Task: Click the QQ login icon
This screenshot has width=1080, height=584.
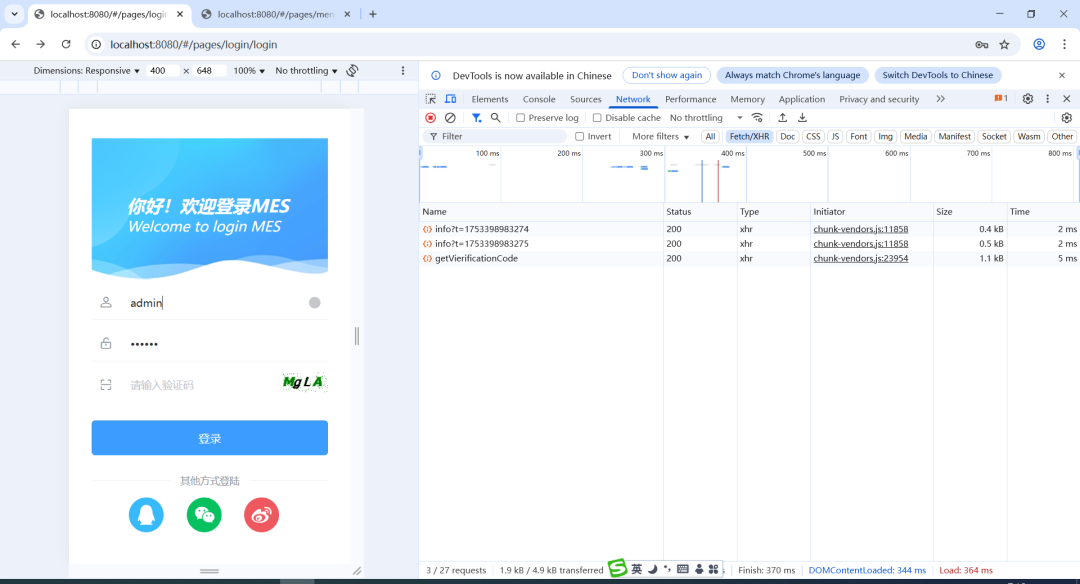Action: coord(146,515)
